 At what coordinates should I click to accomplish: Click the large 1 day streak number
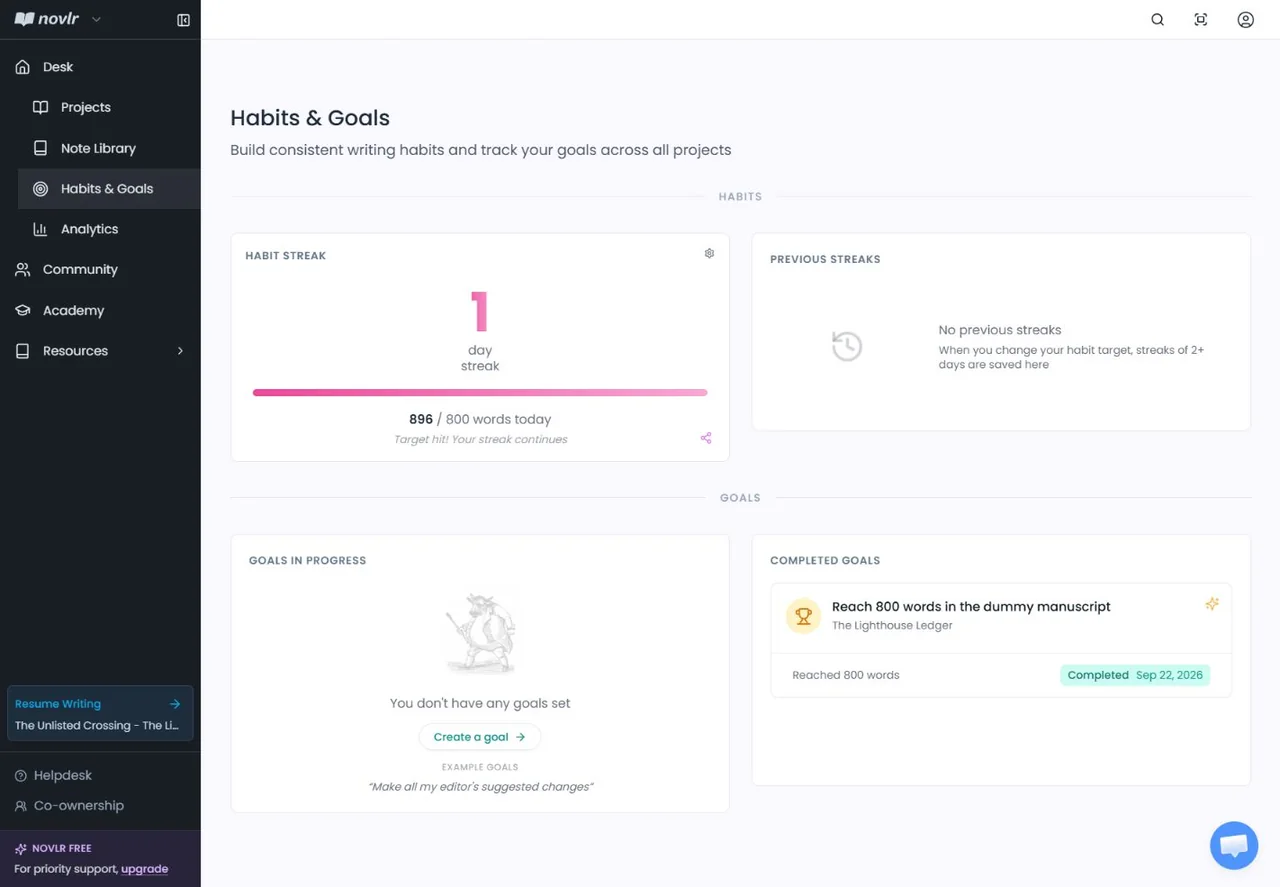480,311
